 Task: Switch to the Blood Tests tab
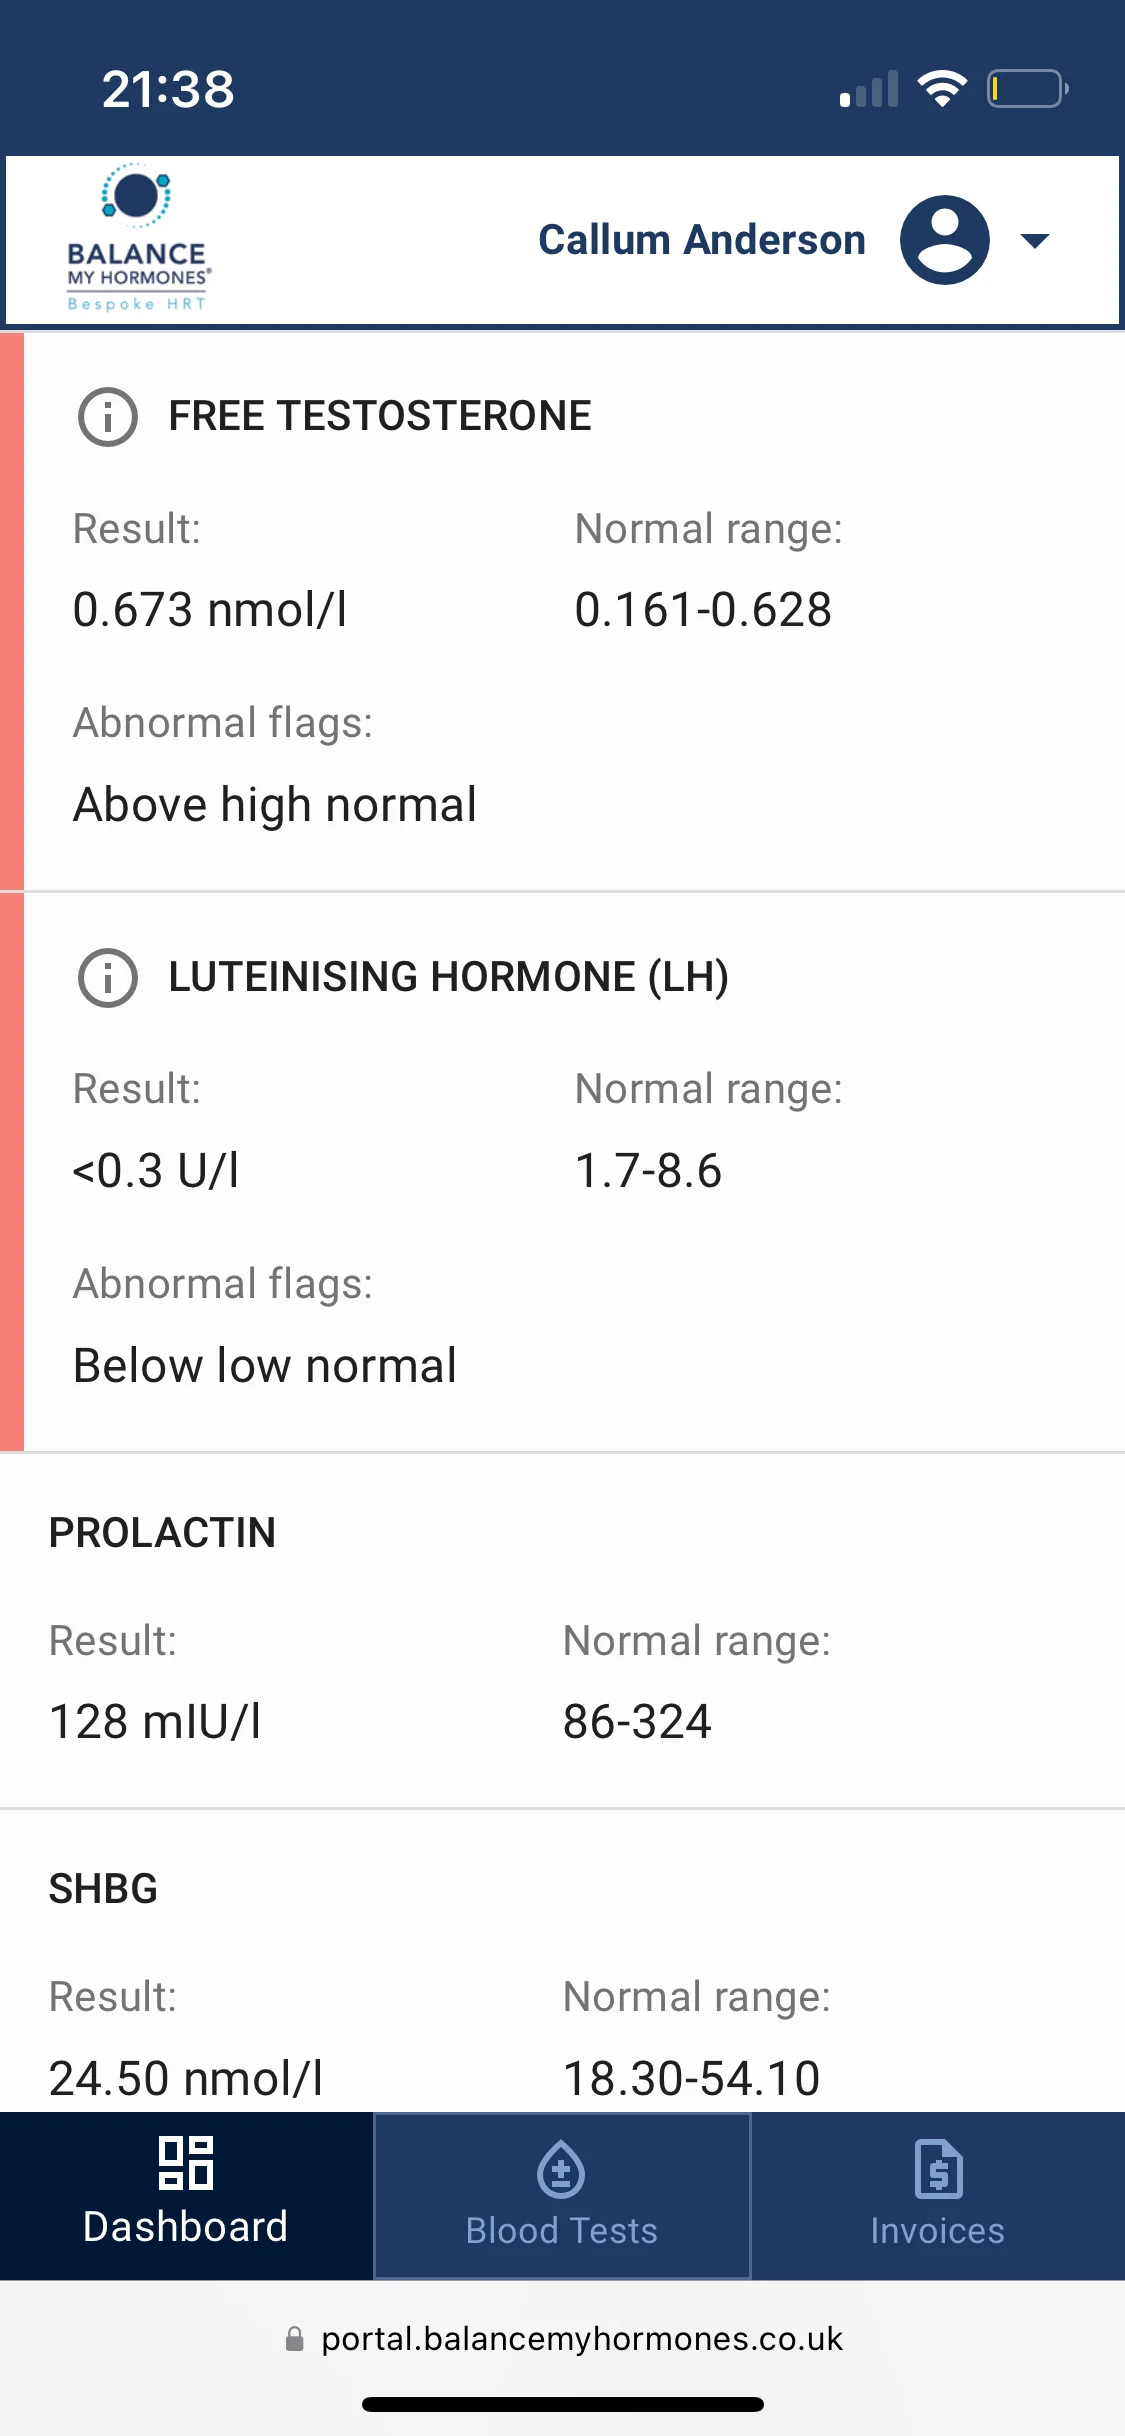click(562, 2196)
